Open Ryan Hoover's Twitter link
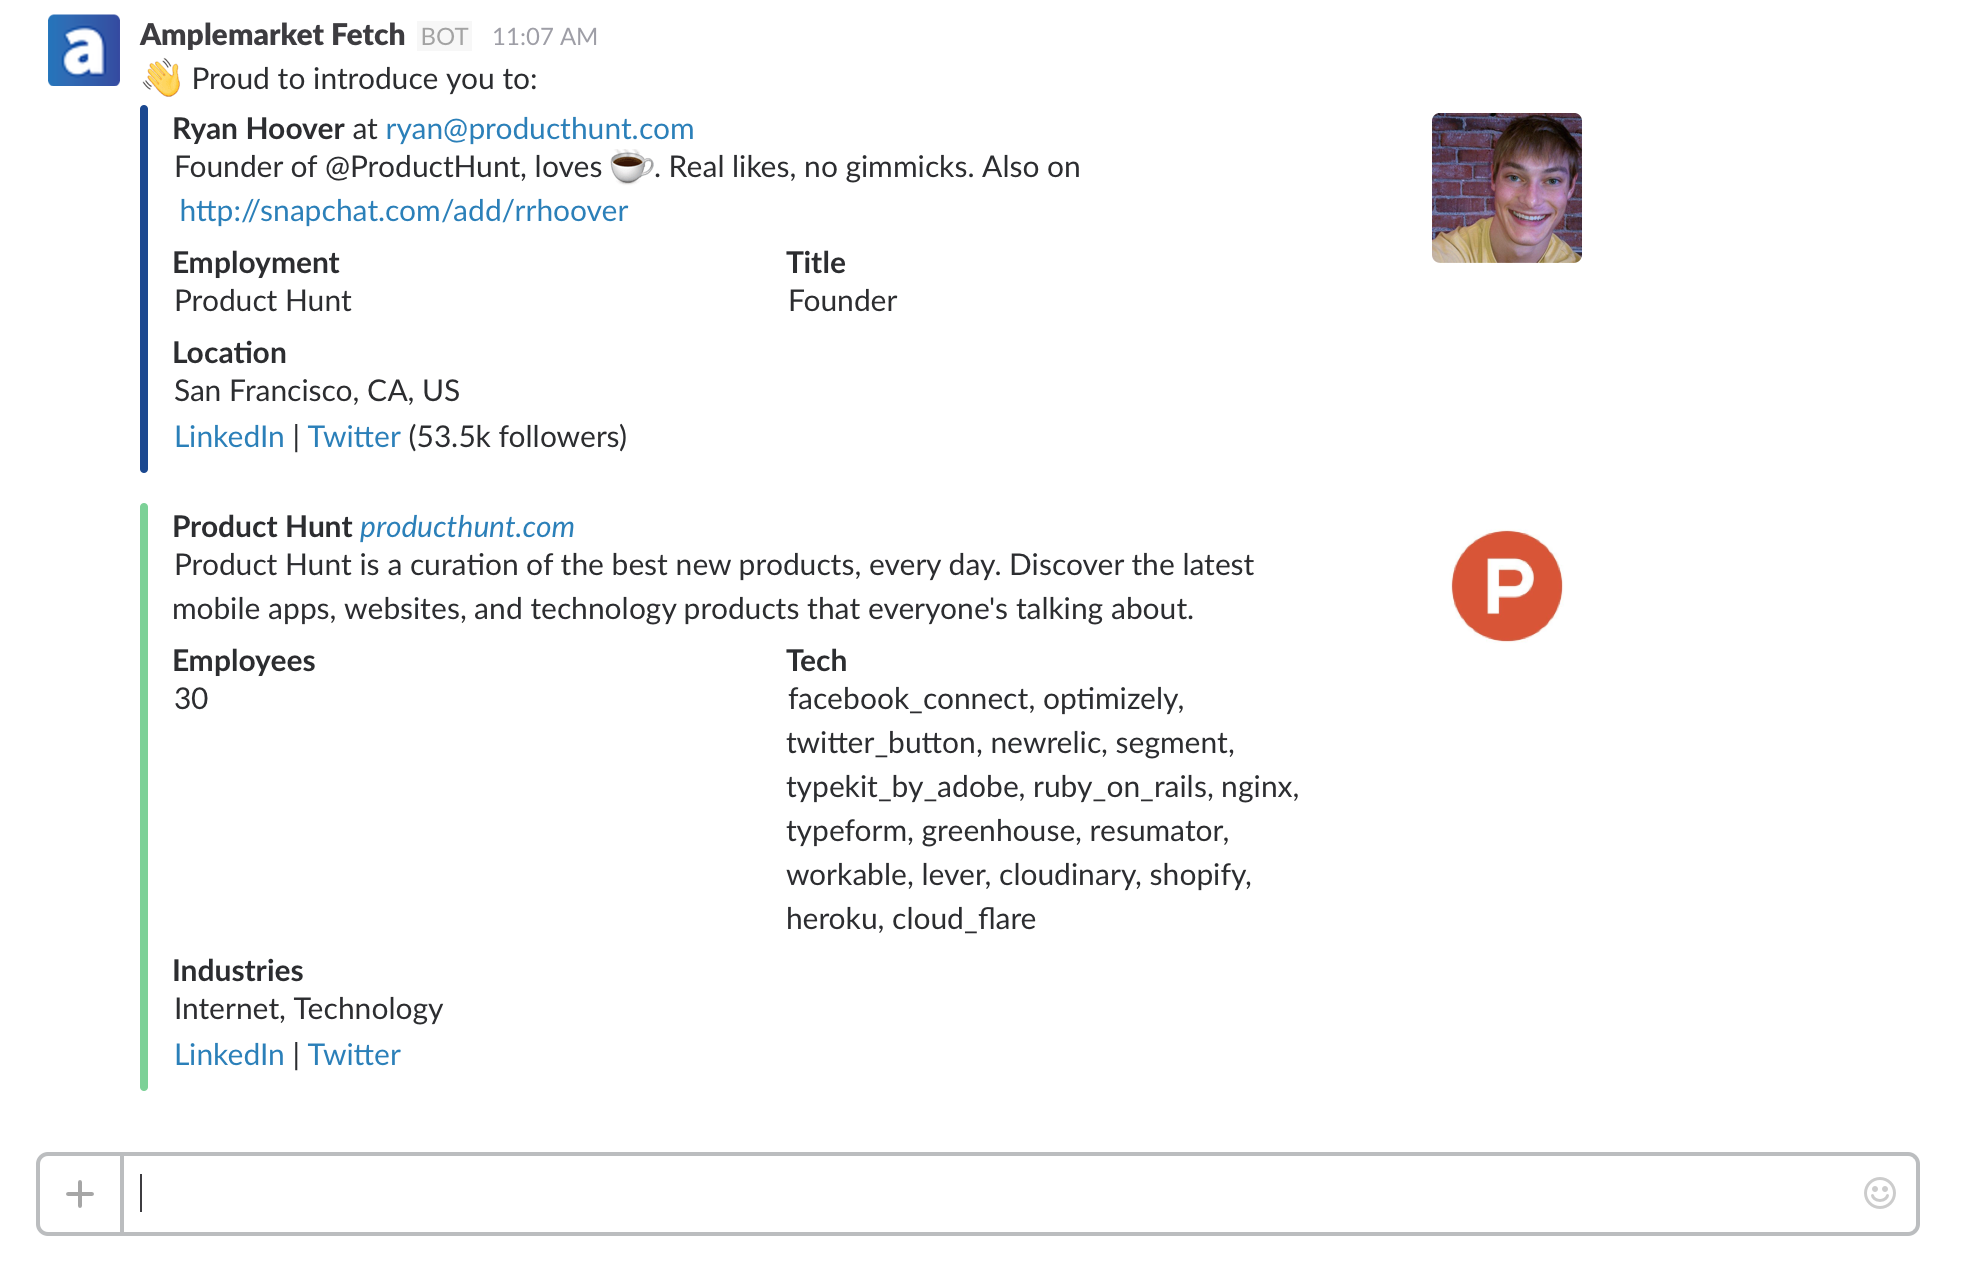This screenshot has height=1272, width=1964. tap(354, 437)
